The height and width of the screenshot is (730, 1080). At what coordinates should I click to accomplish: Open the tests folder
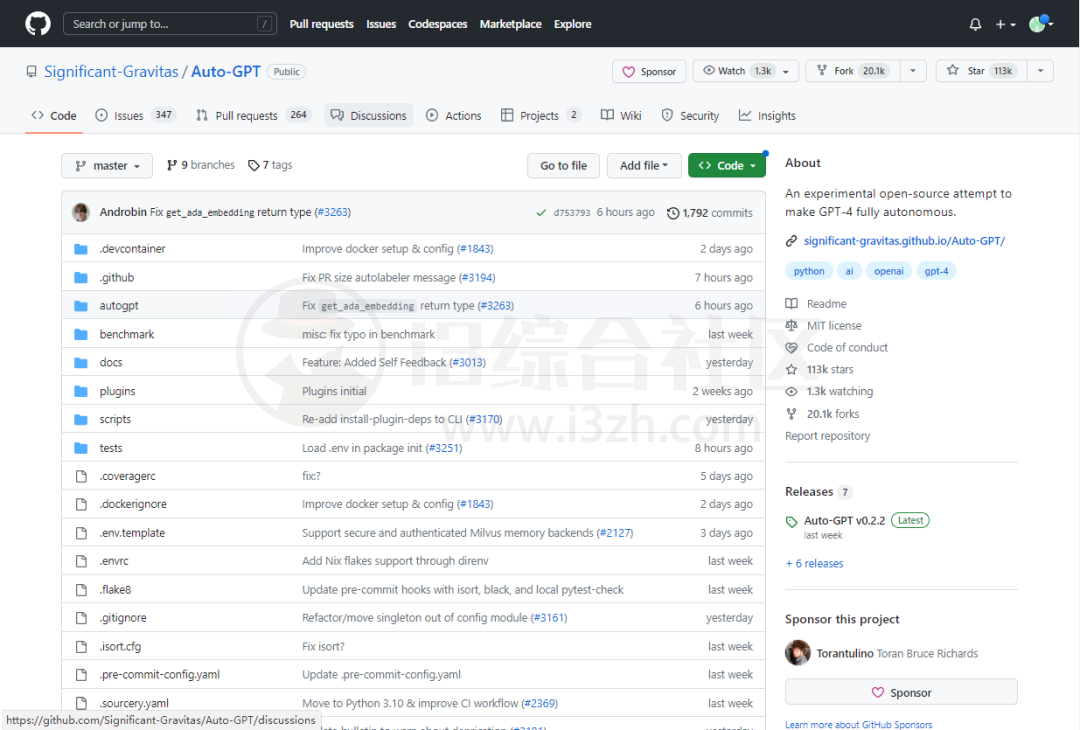111,448
